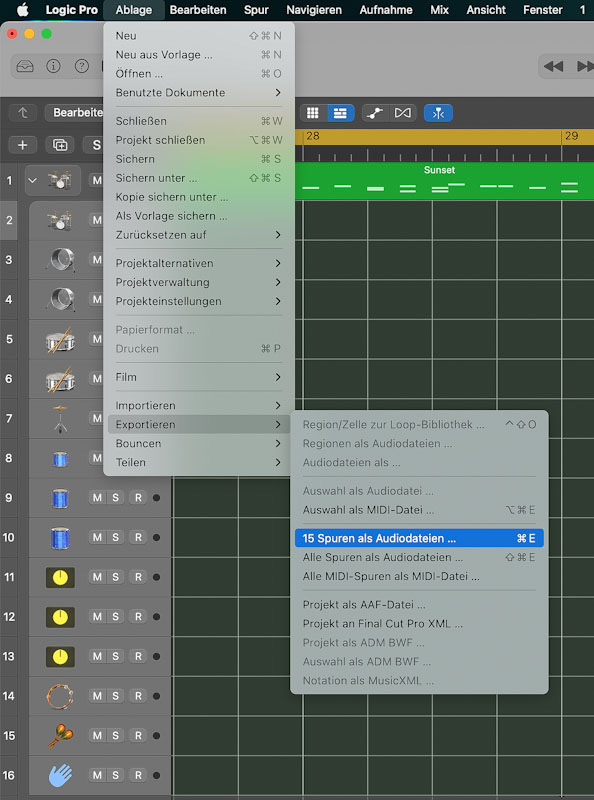Select the blue tom icon on track 9
This screenshot has width=594, height=800.
[x=60, y=498]
